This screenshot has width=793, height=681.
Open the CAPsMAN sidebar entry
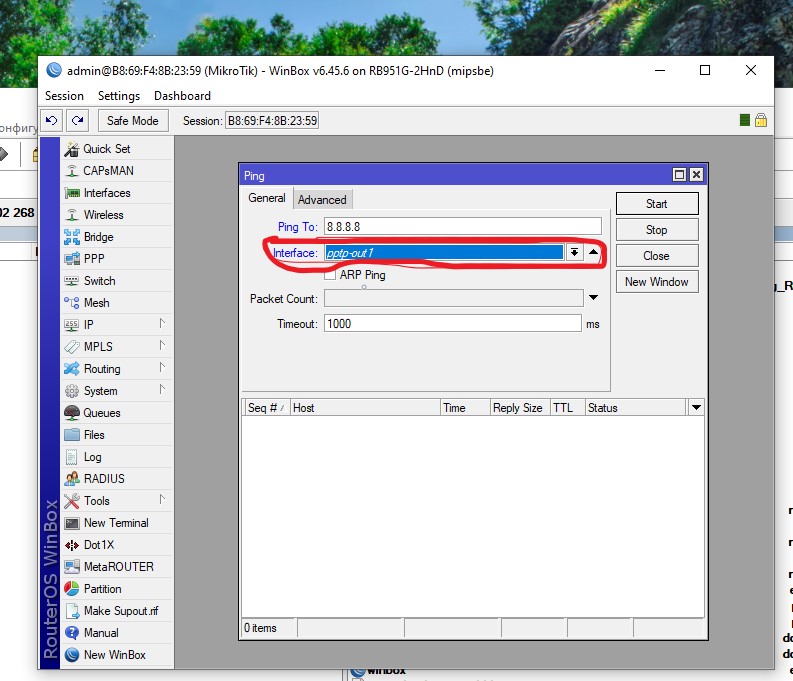tap(117, 171)
